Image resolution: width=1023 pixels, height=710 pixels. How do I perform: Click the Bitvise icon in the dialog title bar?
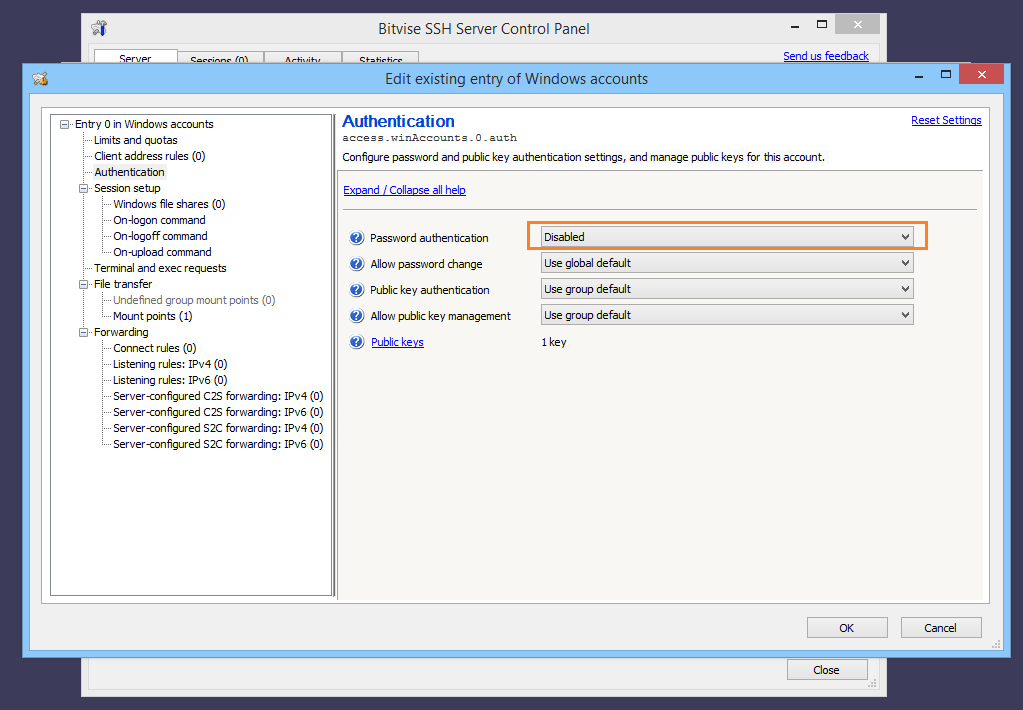point(40,79)
